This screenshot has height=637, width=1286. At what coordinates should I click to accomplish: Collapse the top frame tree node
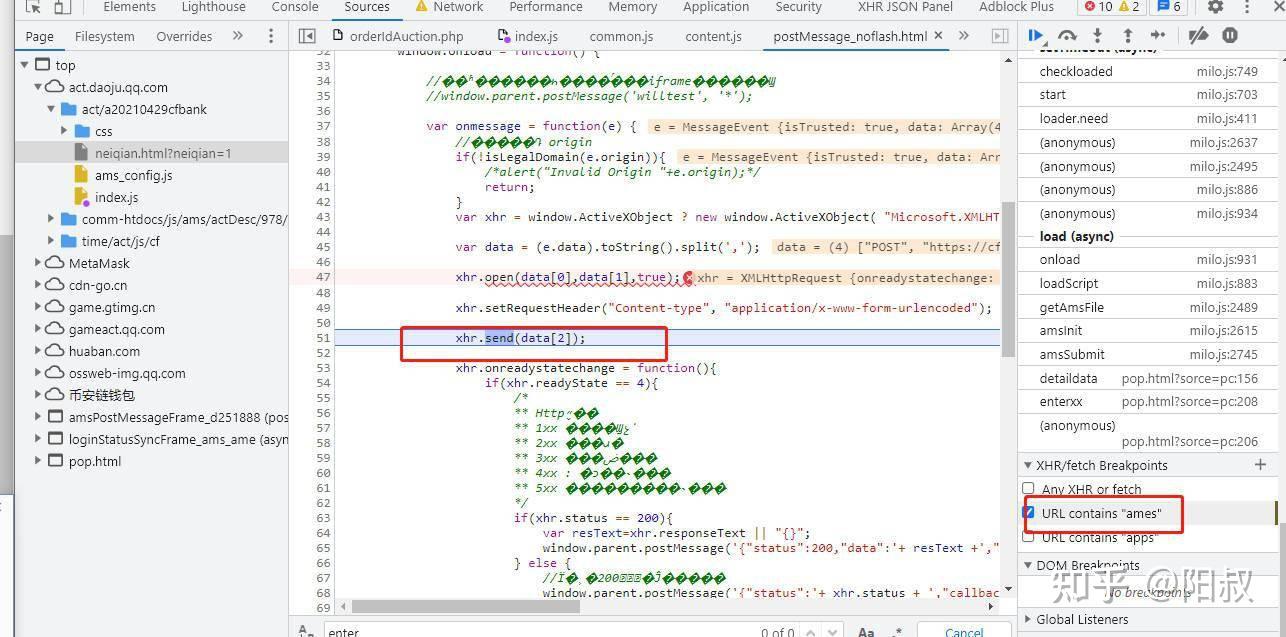tap(26, 65)
